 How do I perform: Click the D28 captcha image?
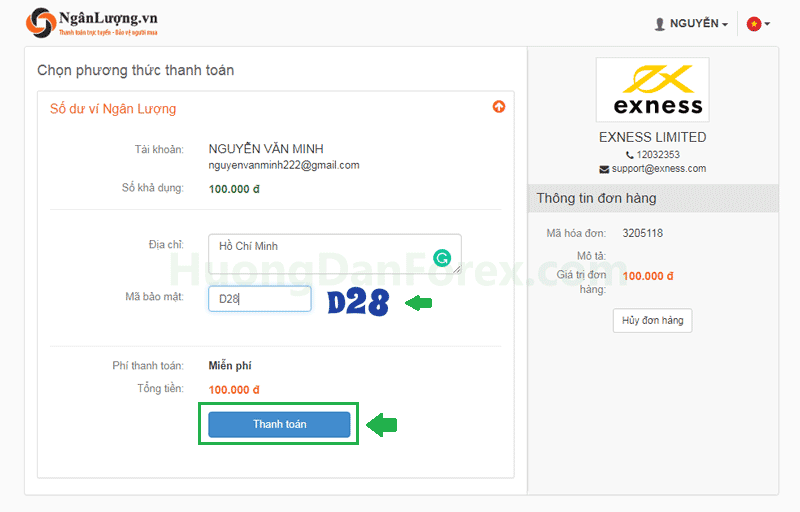(358, 303)
